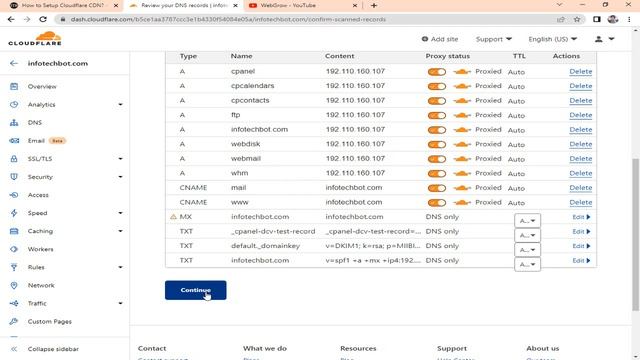Delete the www CNAME record
The height and width of the screenshot is (360, 640).
tap(580, 202)
